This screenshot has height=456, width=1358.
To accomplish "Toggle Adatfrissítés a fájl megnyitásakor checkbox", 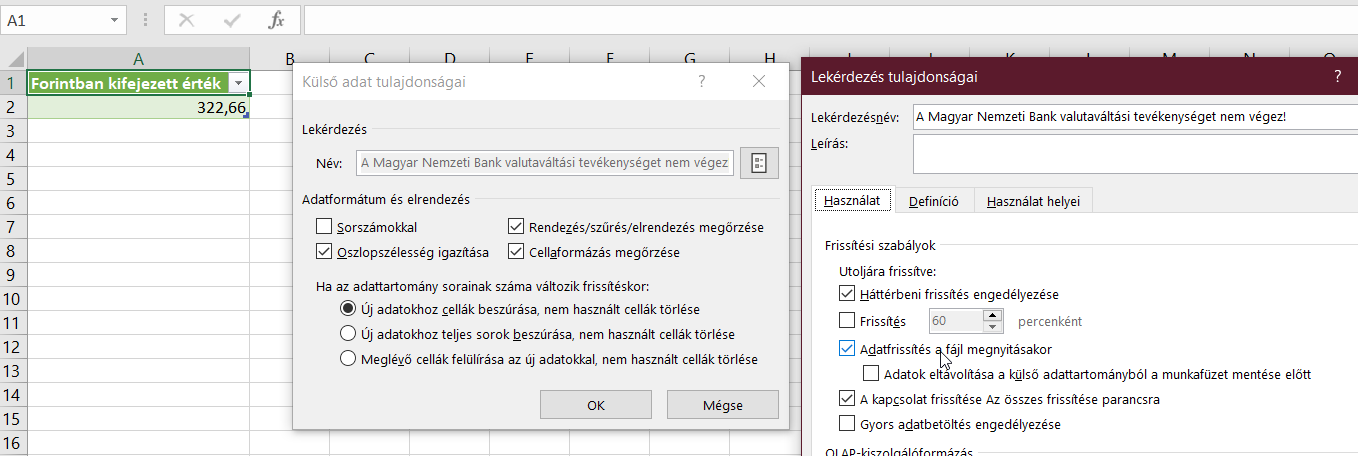I will pyautogui.click(x=847, y=349).
